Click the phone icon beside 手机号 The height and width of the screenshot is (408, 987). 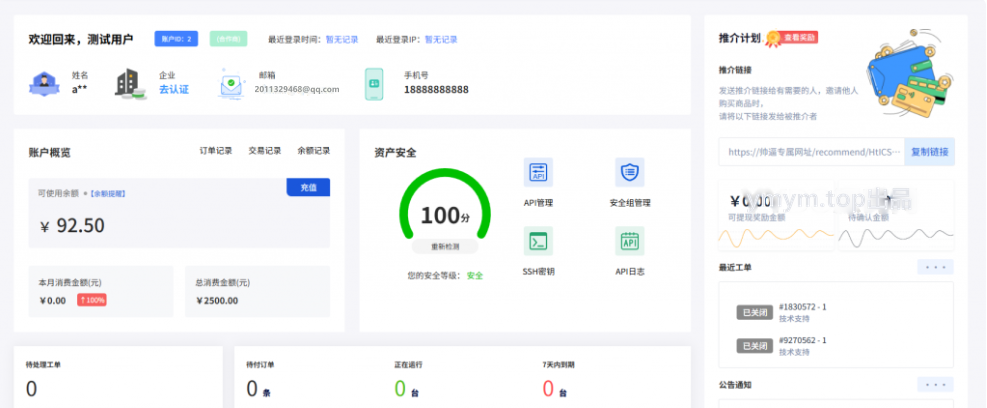374,84
